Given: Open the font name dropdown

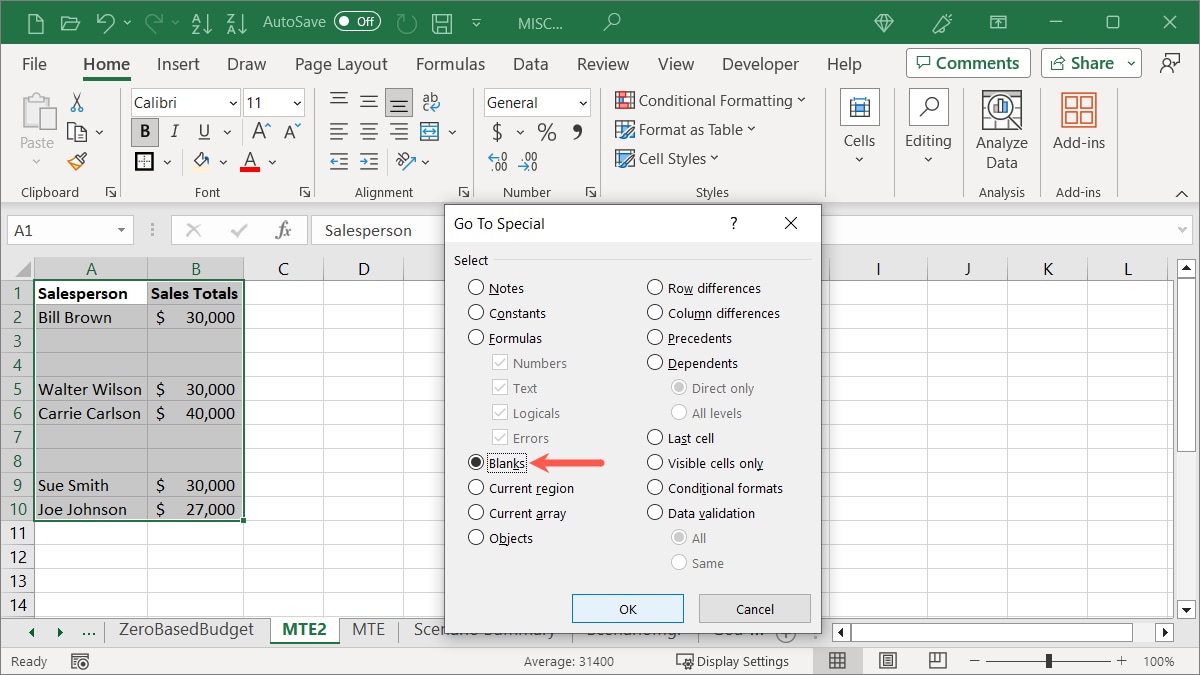Looking at the screenshot, I should click(233, 103).
